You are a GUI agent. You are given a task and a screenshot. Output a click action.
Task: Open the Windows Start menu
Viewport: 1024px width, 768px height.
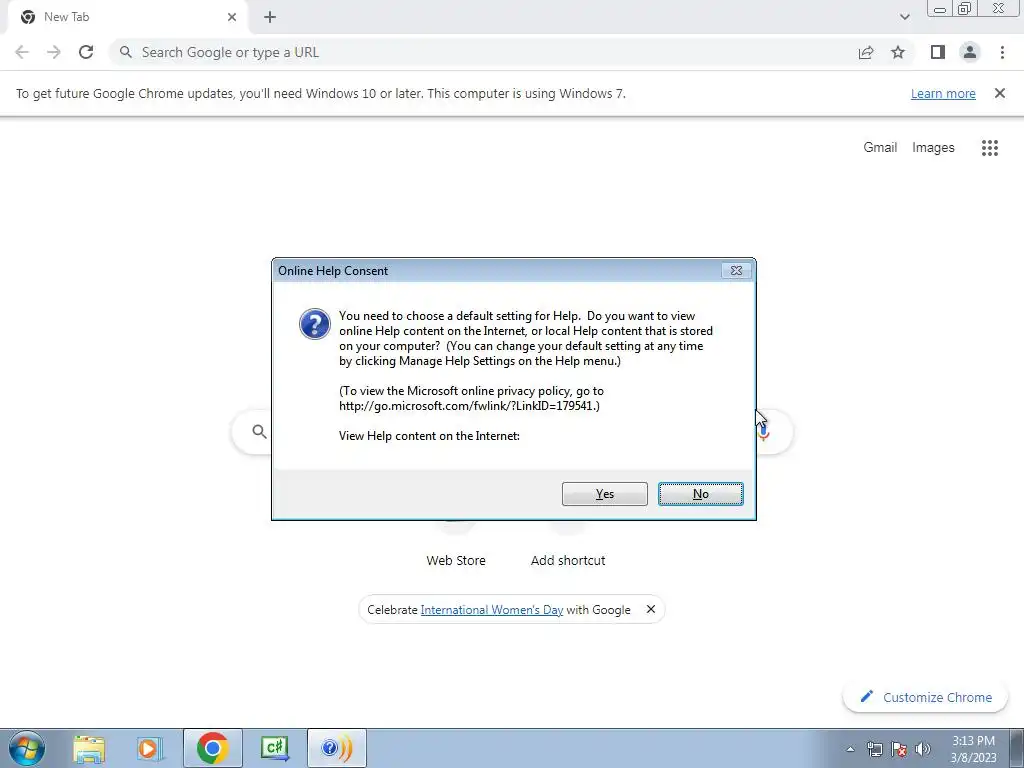[x=27, y=748]
